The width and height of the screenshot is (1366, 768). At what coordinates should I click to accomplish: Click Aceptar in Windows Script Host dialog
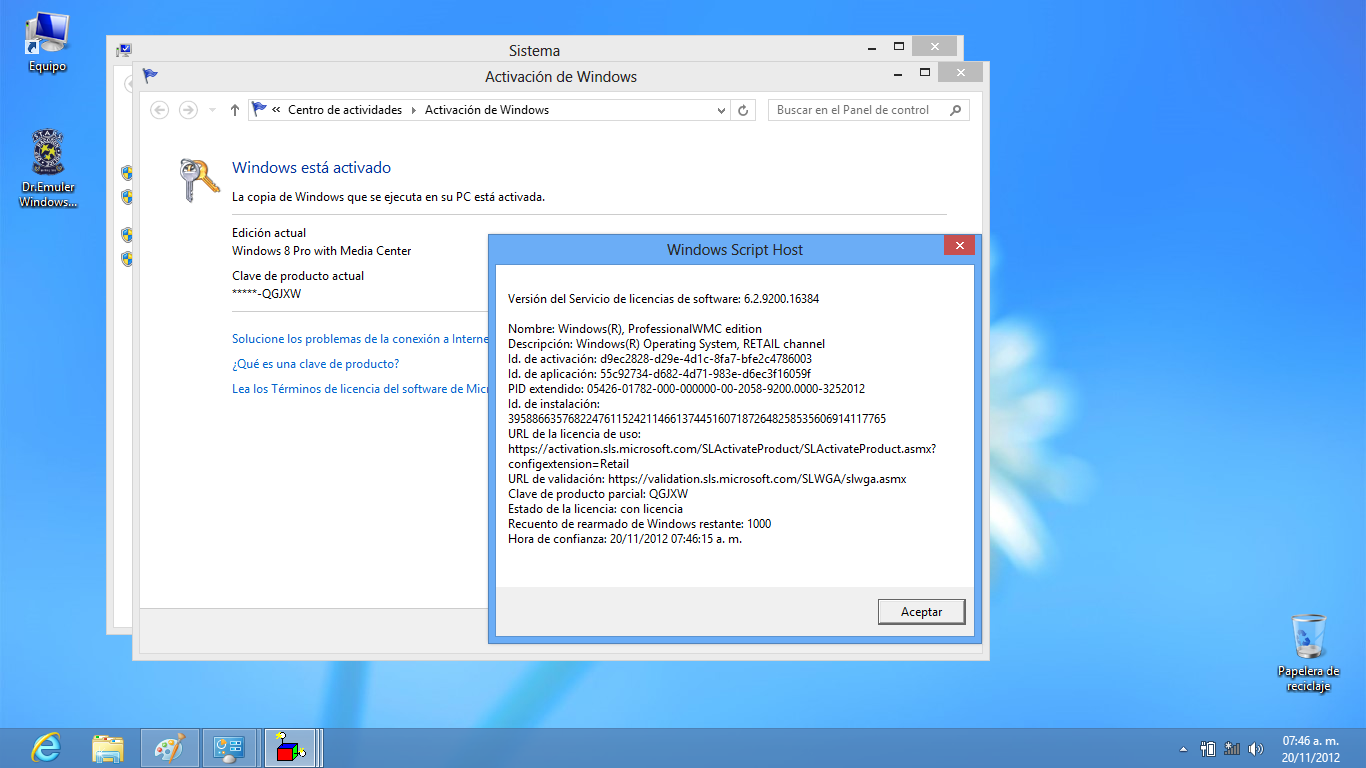point(922,611)
